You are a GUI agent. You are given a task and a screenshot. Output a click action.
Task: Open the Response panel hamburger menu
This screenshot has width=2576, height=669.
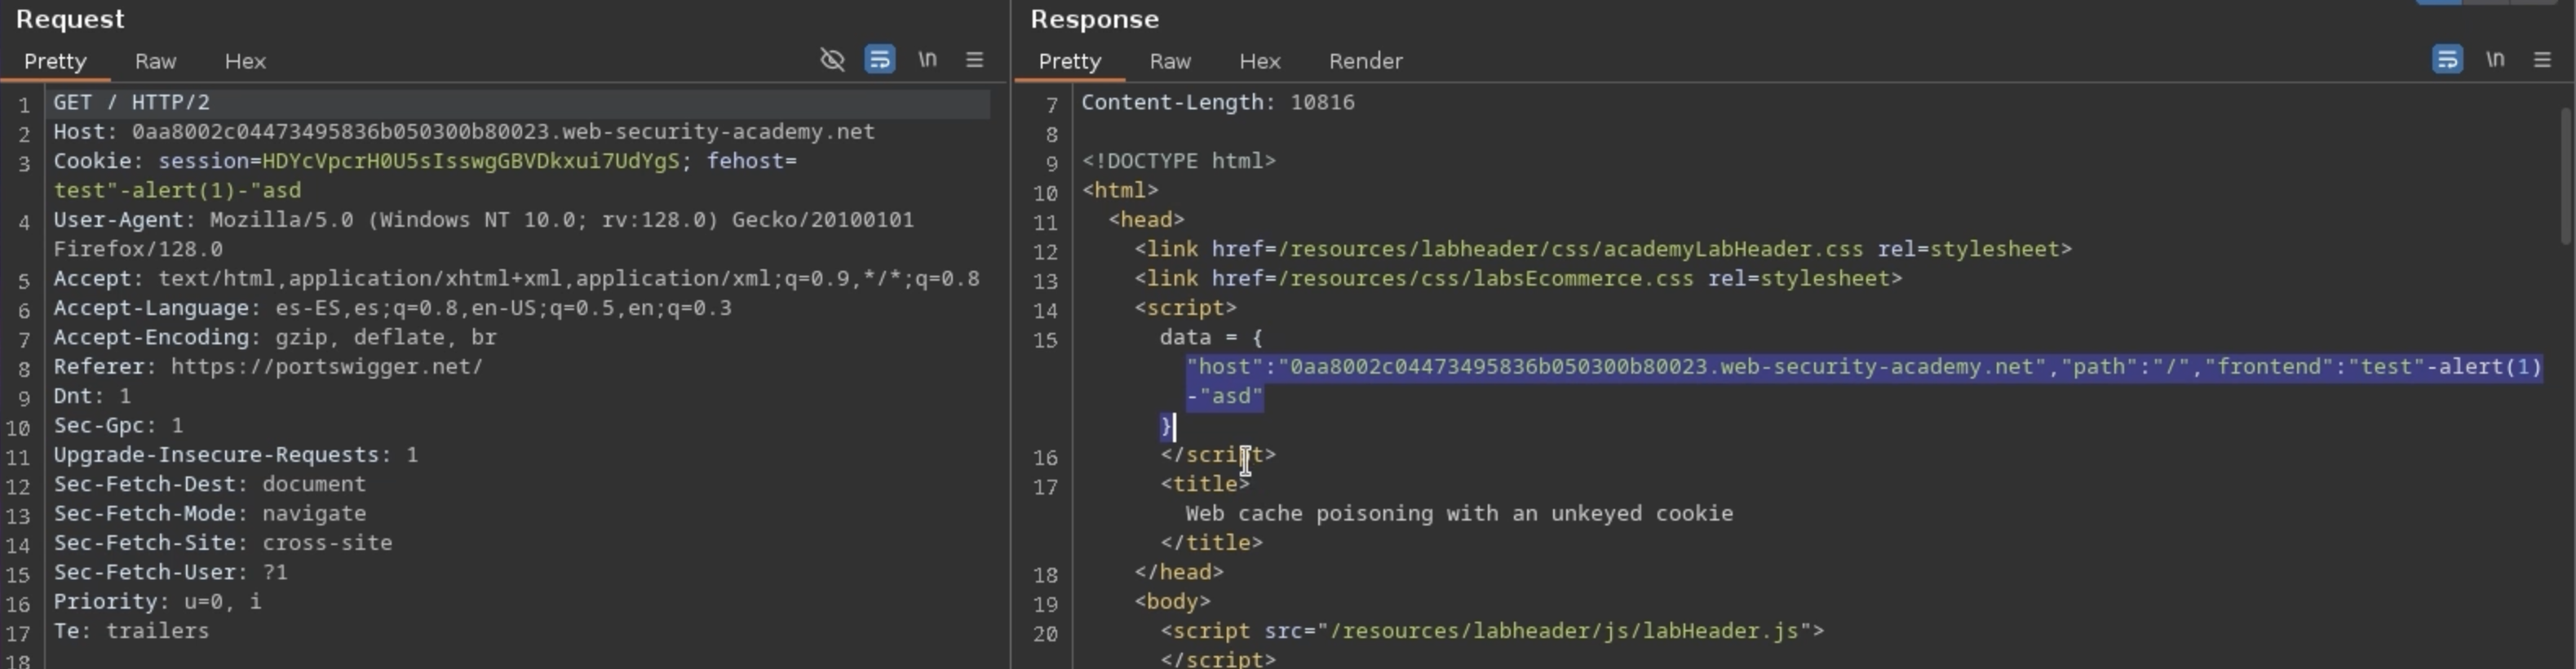pyautogui.click(x=2542, y=60)
